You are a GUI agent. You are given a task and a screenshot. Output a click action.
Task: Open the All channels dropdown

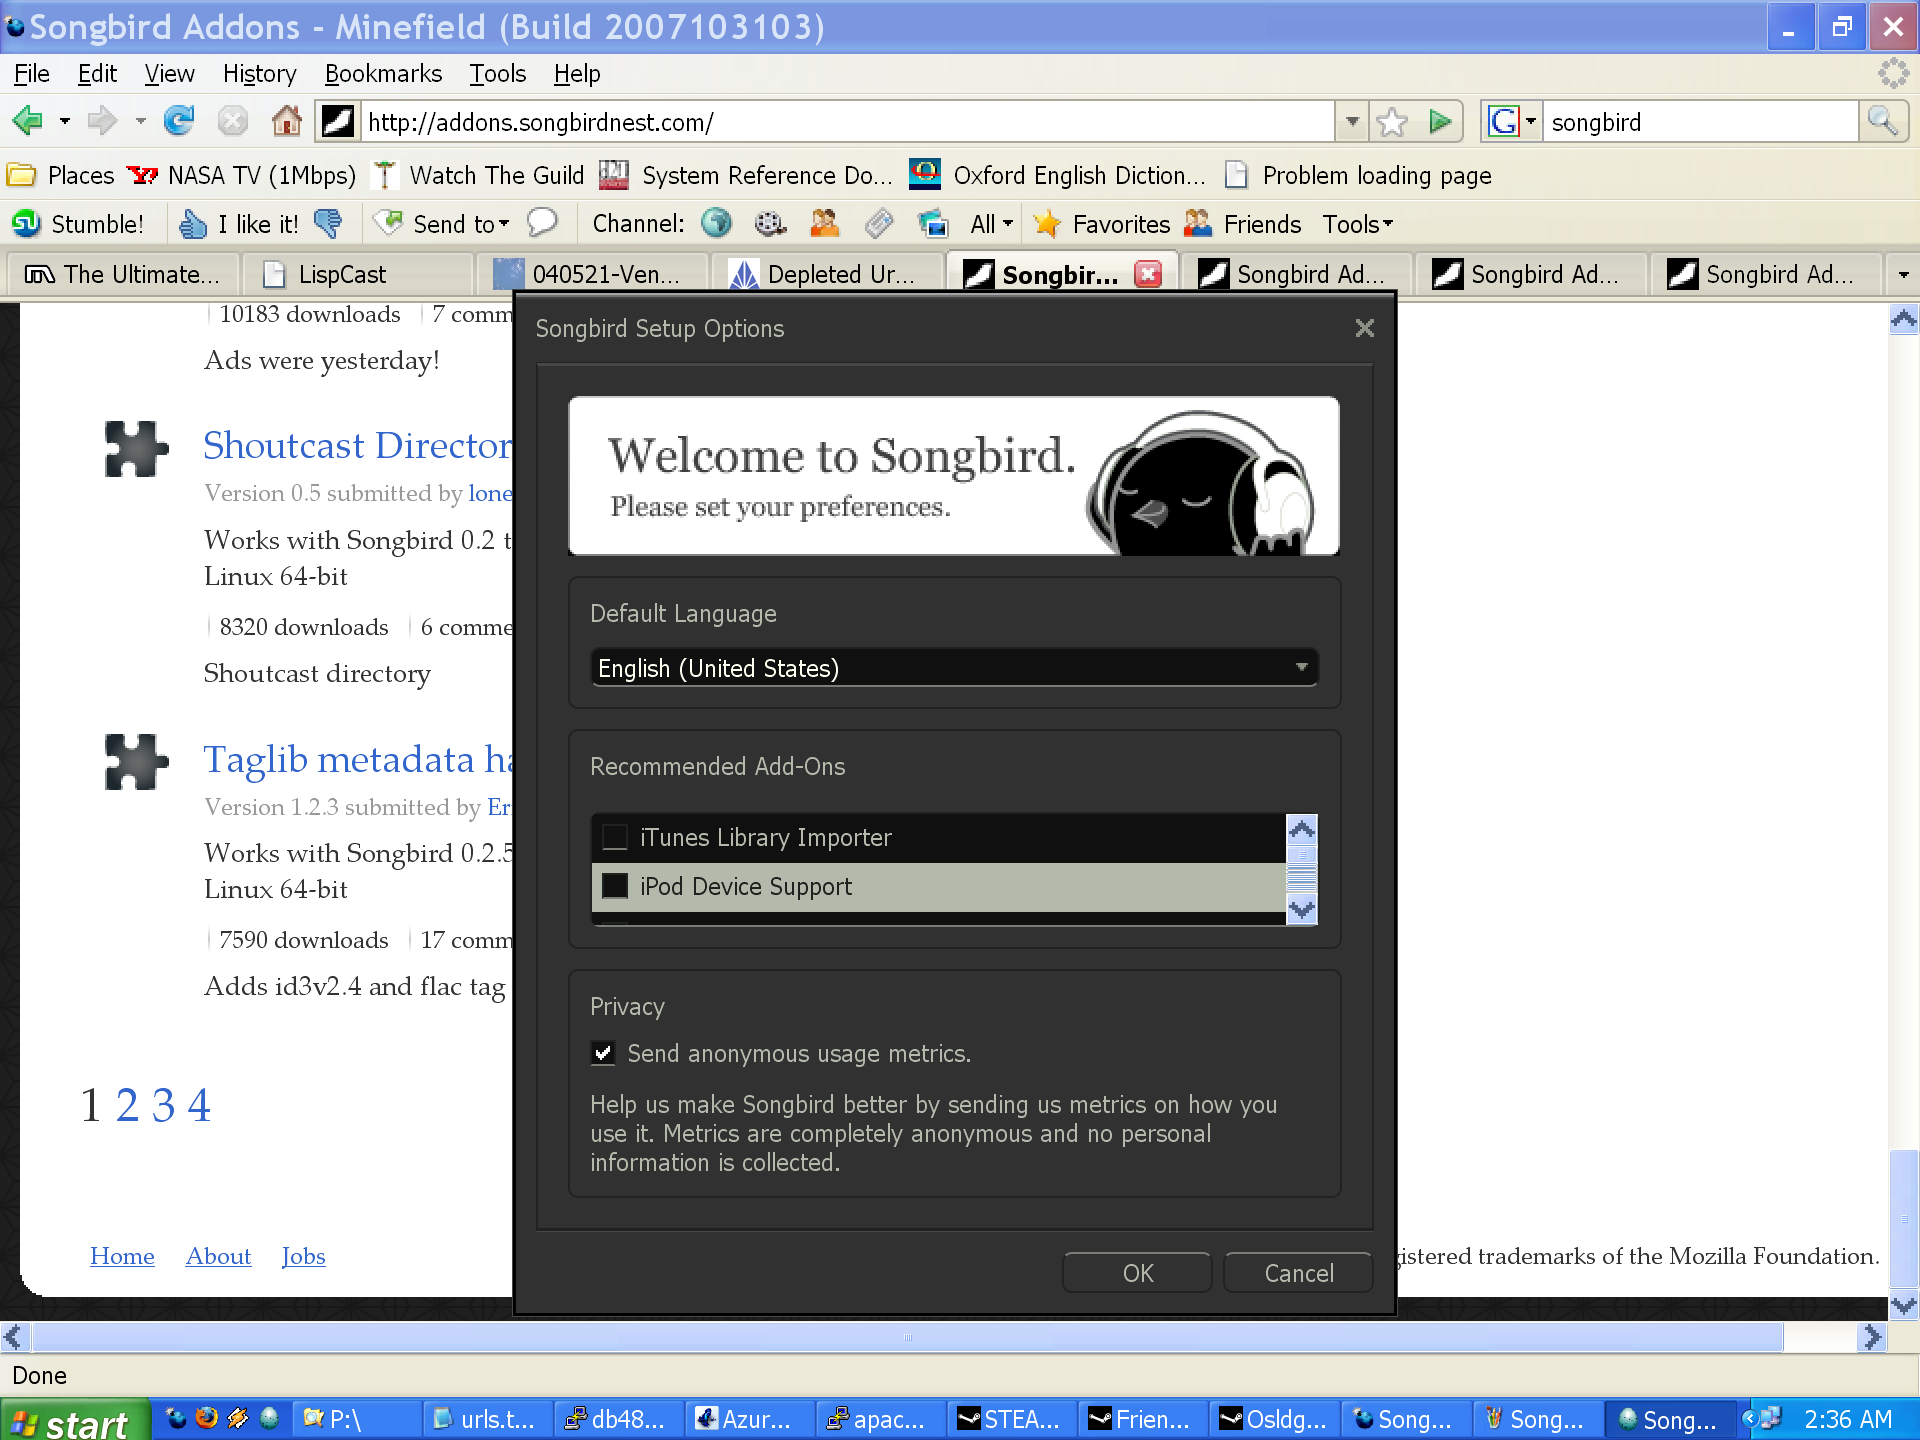pos(992,224)
